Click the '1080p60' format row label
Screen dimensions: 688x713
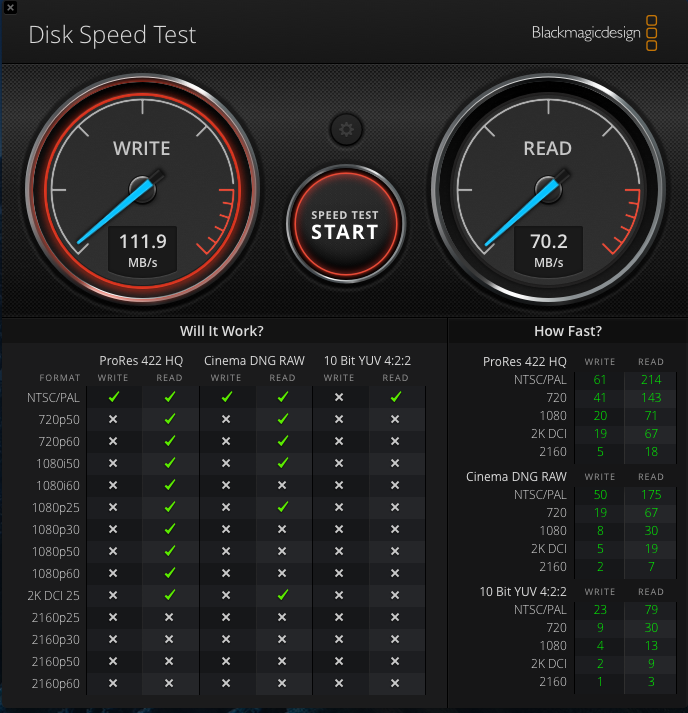[x=56, y=574]
